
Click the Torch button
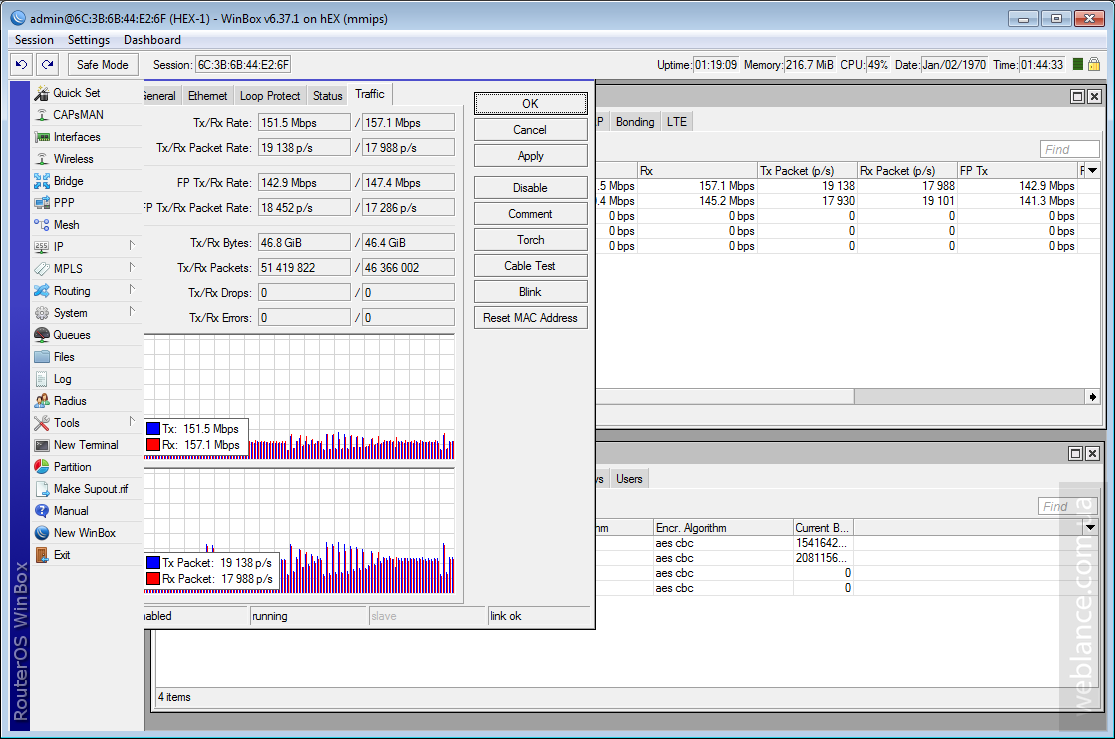[530, 240]
